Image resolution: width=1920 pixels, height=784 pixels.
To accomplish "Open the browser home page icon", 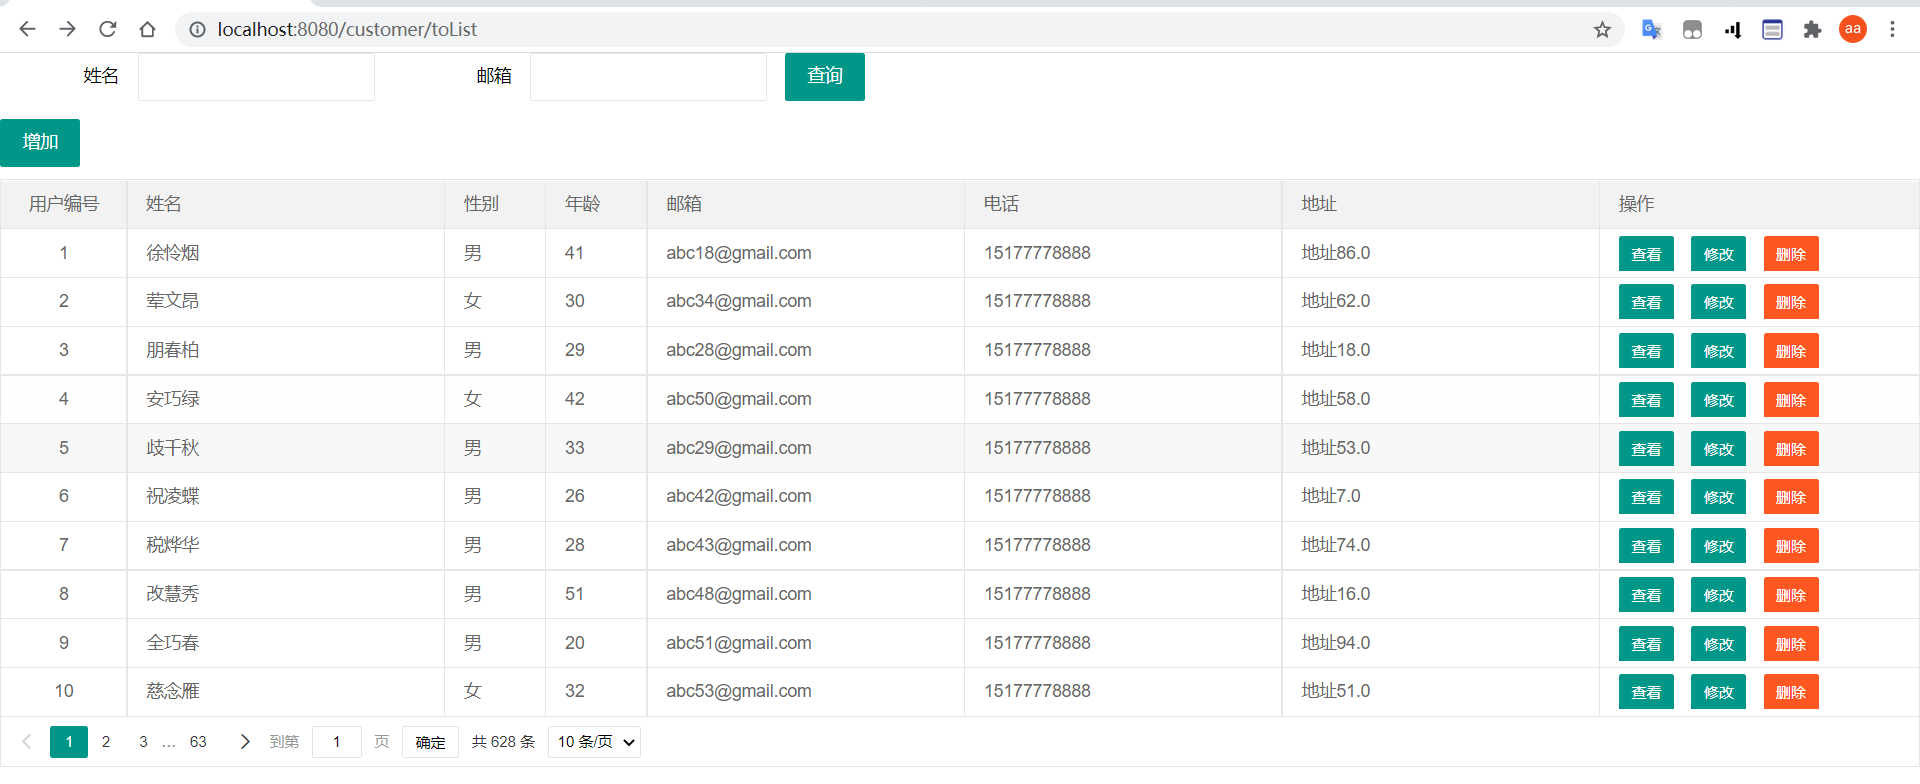I will point(147,29).
